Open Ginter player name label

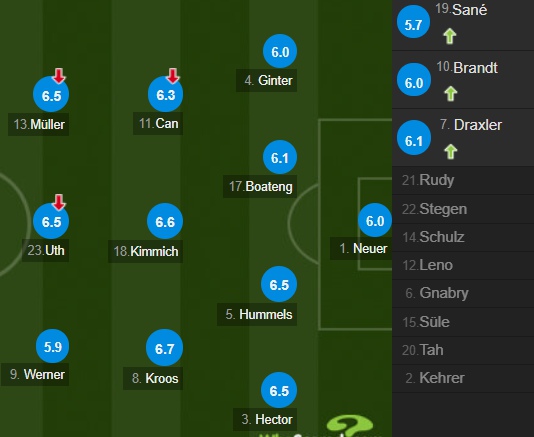coord(266,81)
